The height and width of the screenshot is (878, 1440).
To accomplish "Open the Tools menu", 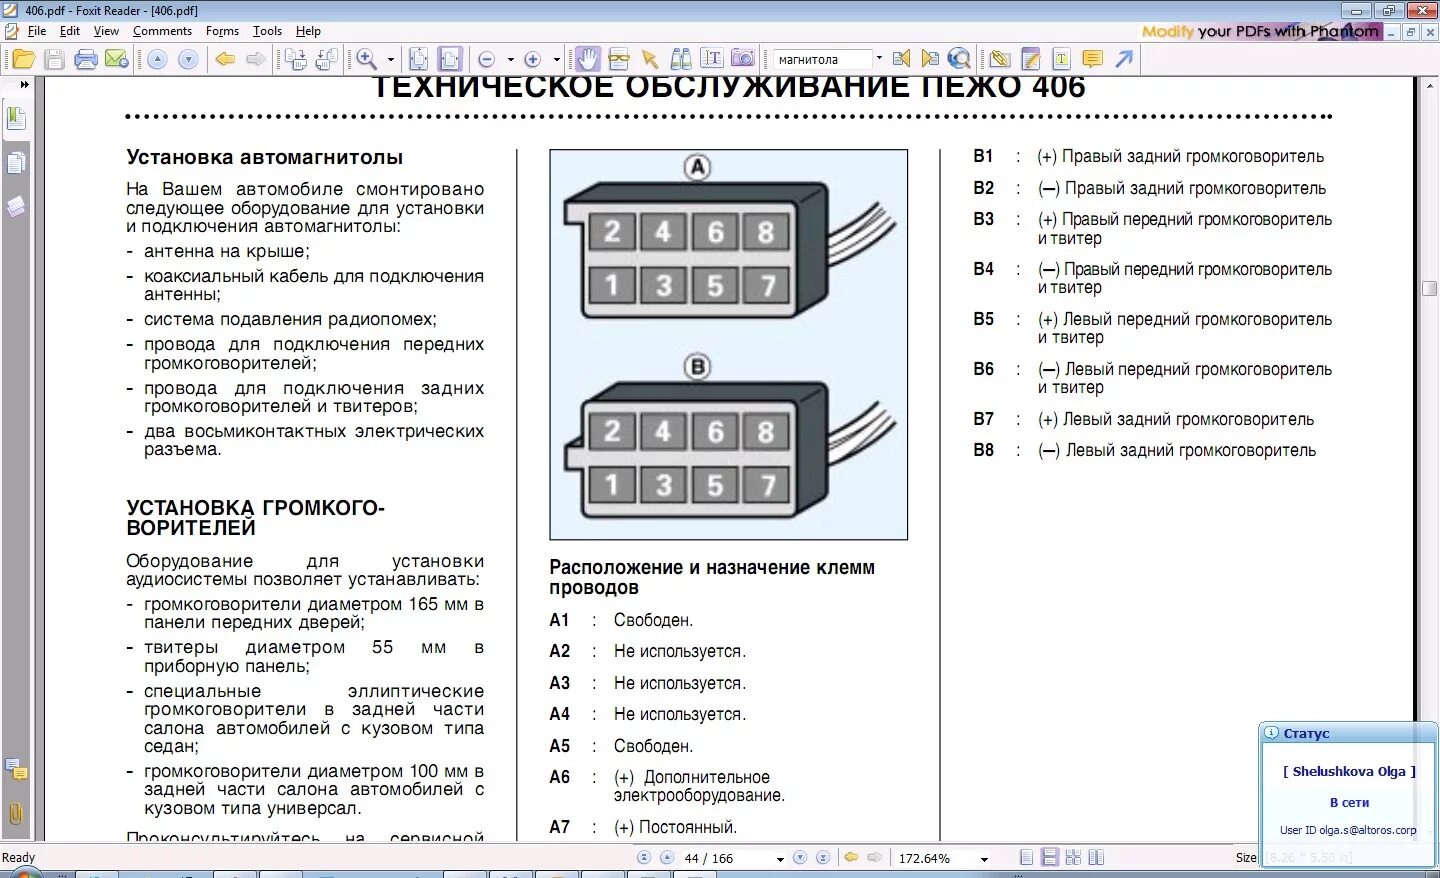I will pos(267,31).
